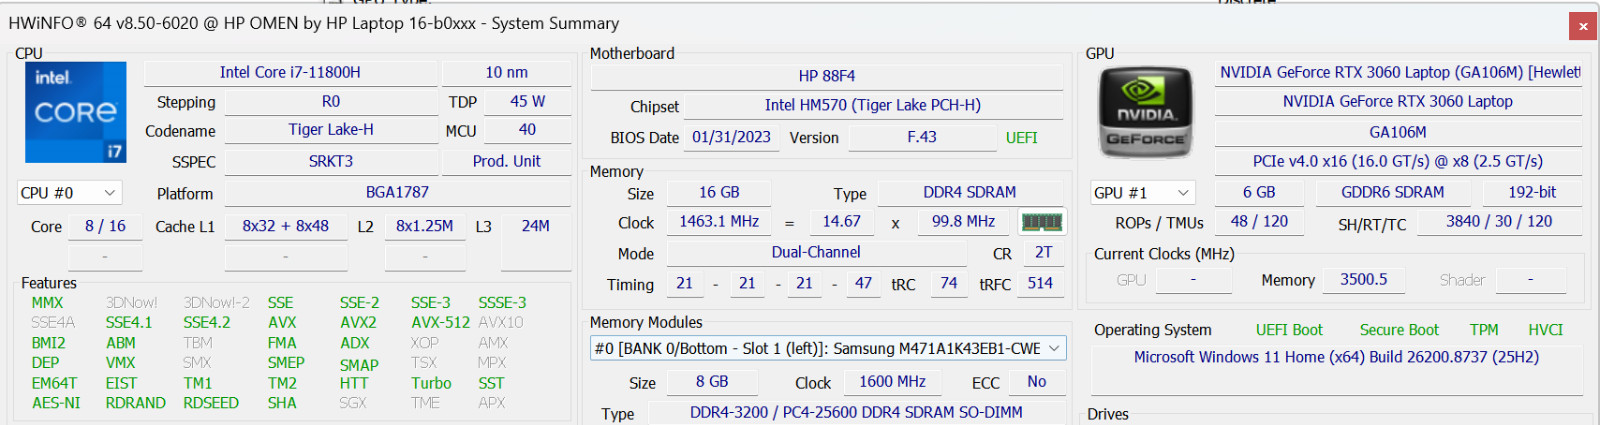Click the memory Type DDR4 SDRAM
Image resolution: width=1600 pixels, height=425 pixels.
point(969,192)
